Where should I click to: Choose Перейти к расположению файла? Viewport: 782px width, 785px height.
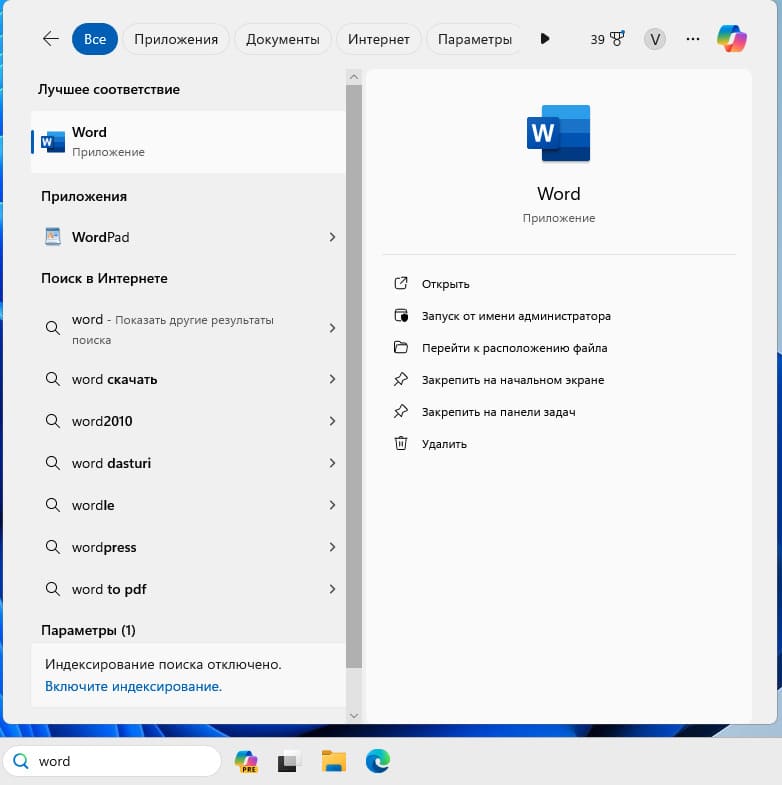(x=515, y=348)
